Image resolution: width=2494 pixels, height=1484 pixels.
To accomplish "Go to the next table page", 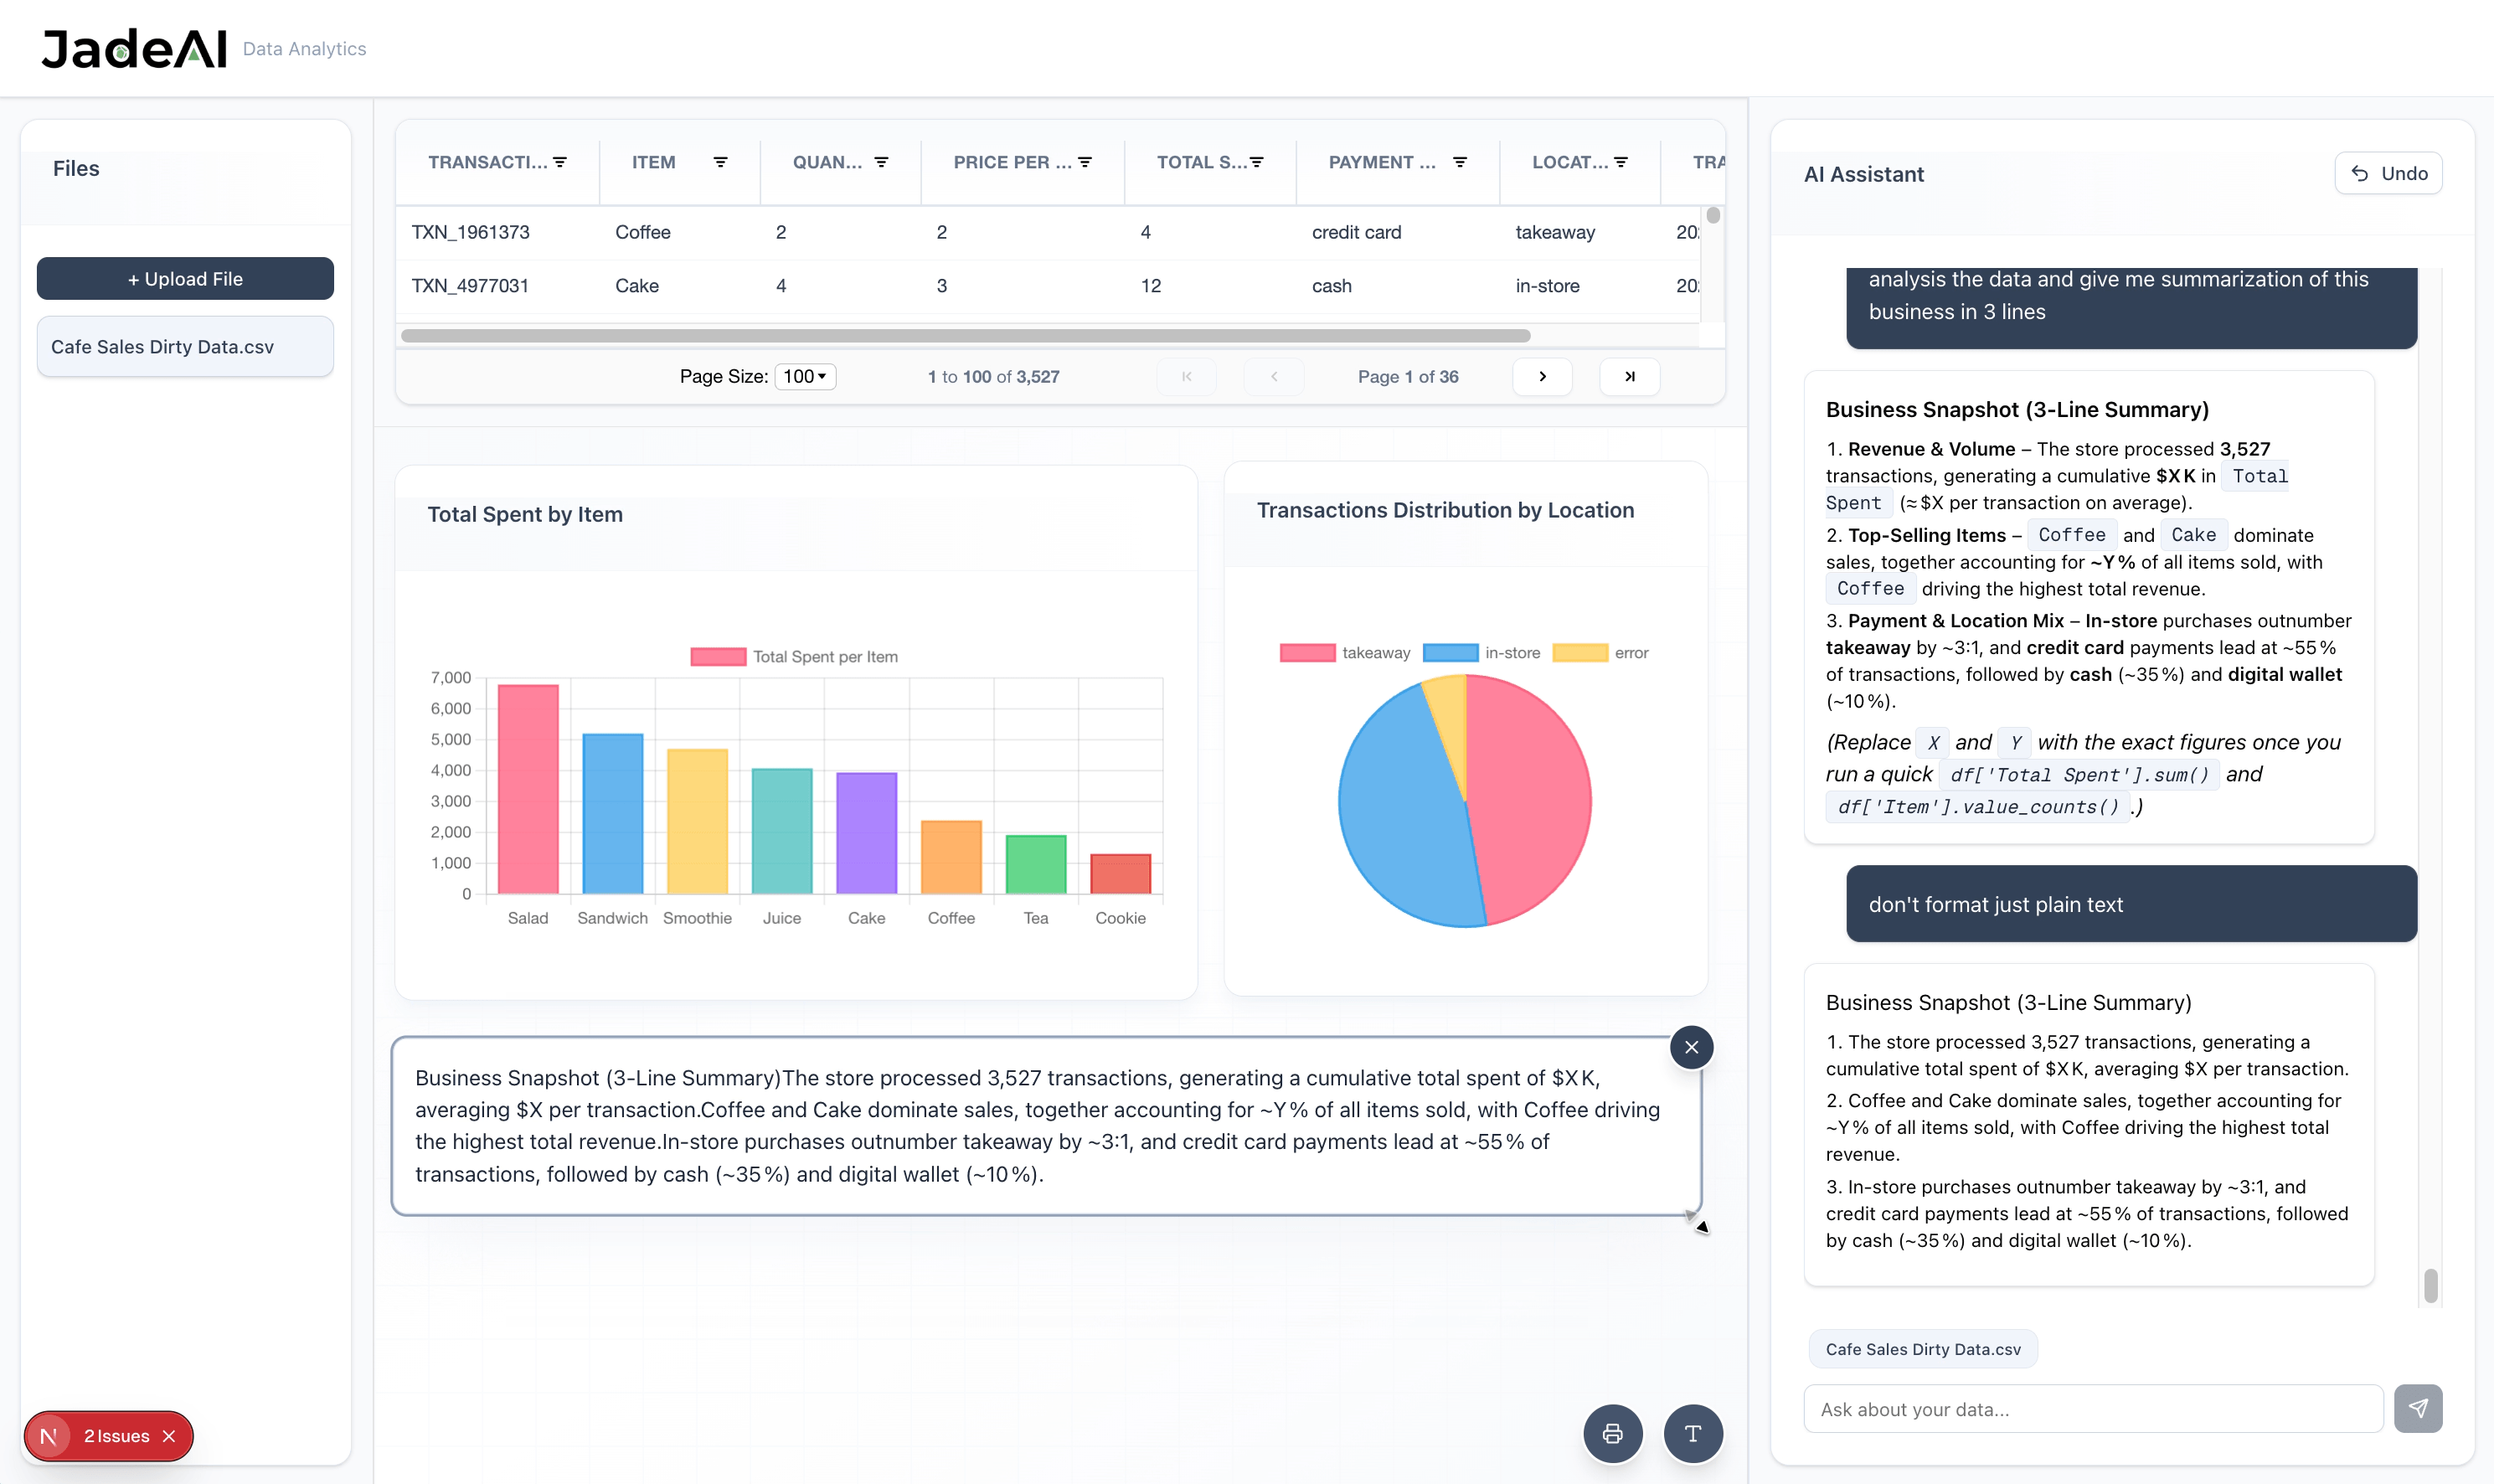I will [x=1542, y=377].
